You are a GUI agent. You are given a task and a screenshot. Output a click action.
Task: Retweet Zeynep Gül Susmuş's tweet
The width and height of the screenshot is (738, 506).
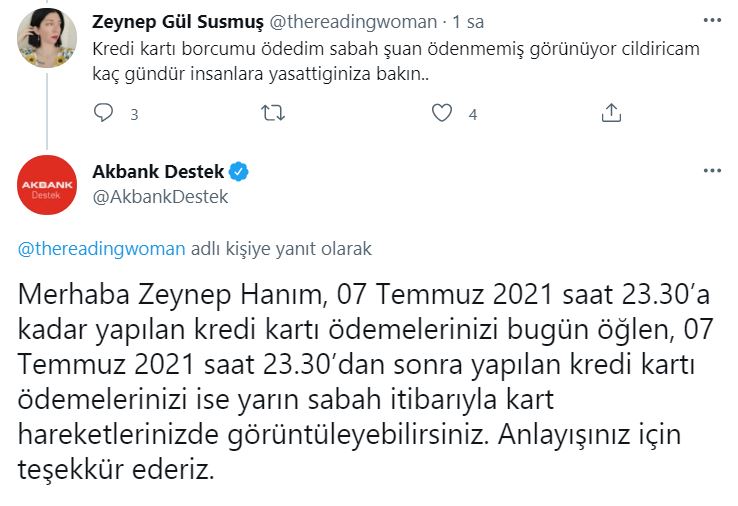tap(272, 114)
